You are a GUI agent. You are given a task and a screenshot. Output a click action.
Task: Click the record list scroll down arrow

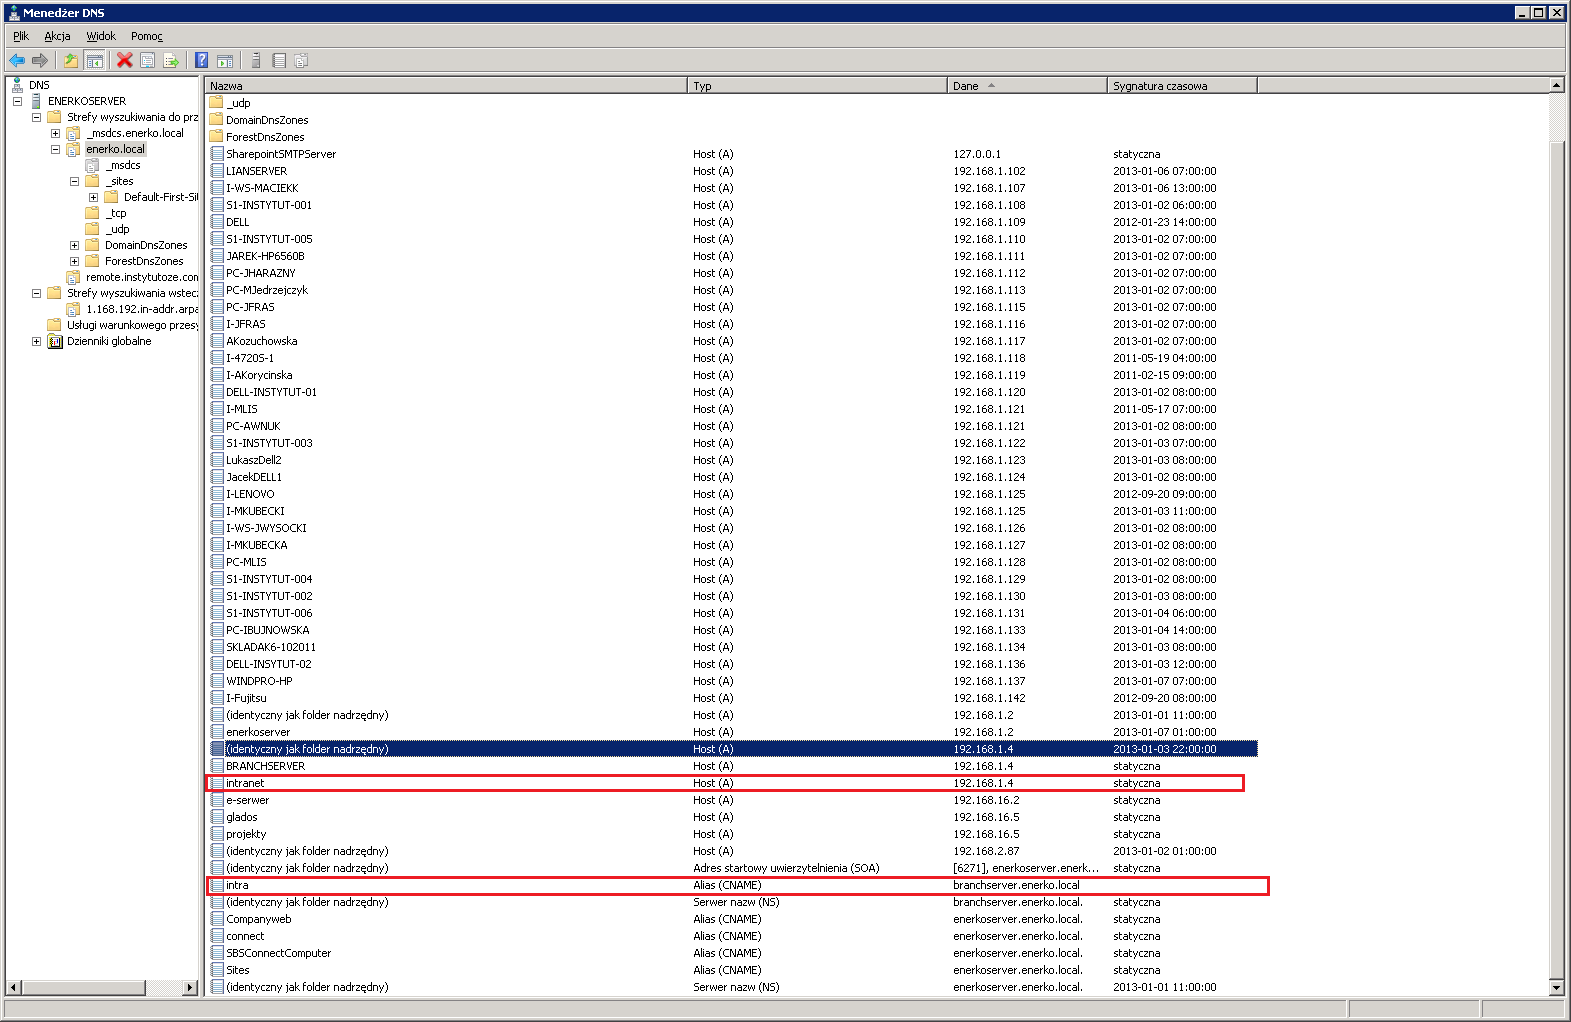coord(1556,987)
